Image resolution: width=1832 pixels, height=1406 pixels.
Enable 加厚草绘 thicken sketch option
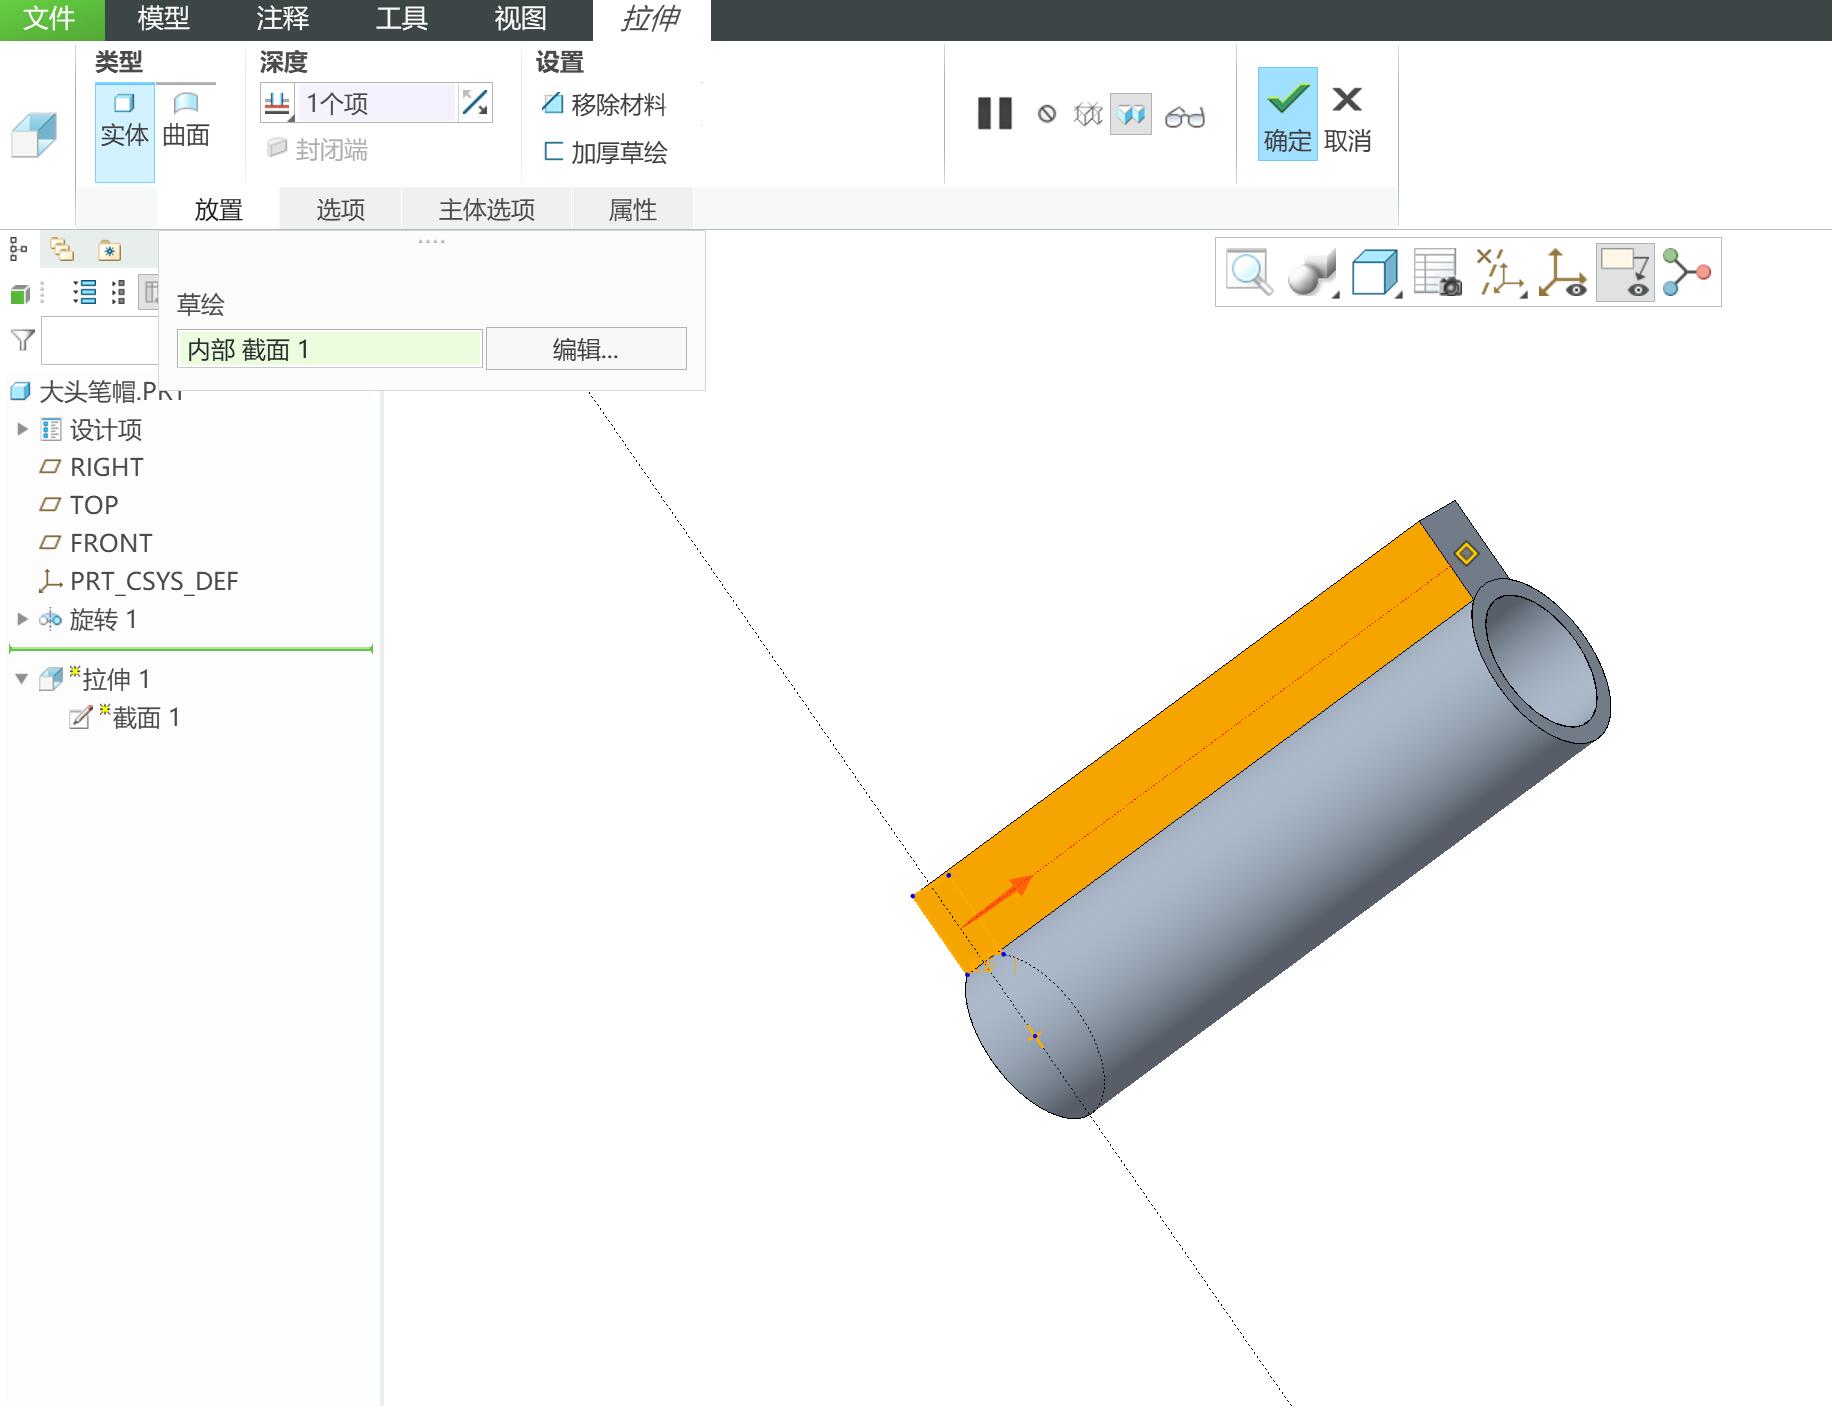coord(605,152)
